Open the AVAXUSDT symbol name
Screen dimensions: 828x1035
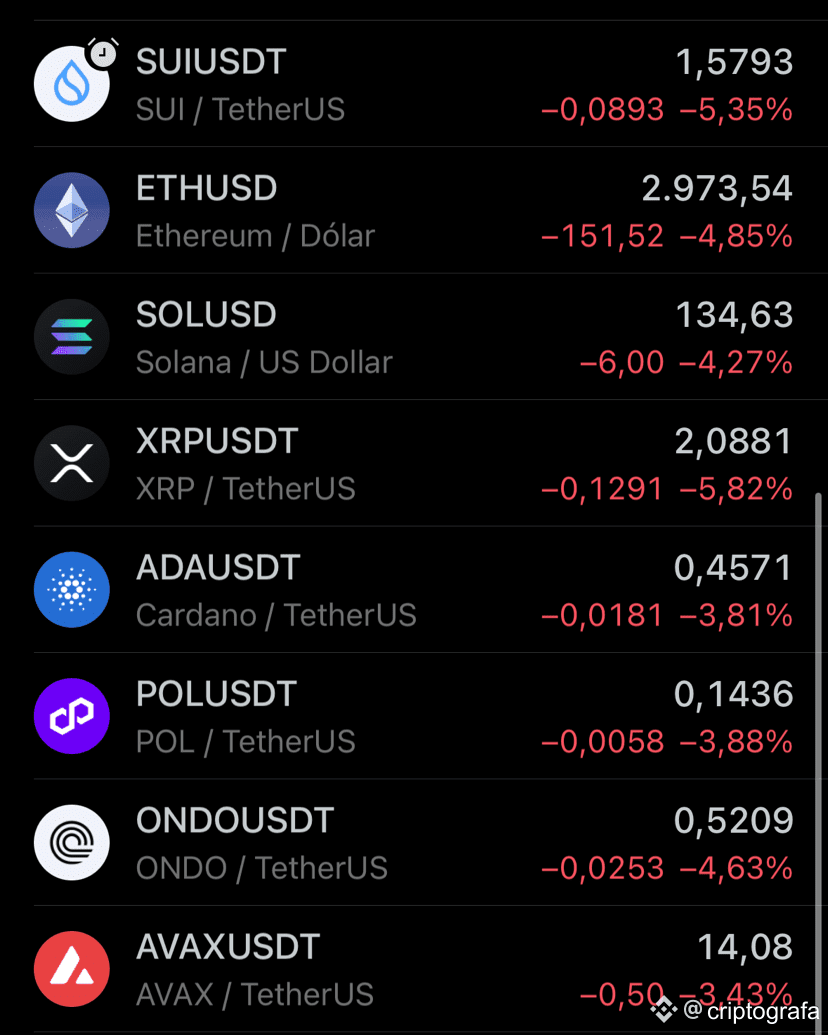[228, 947]
